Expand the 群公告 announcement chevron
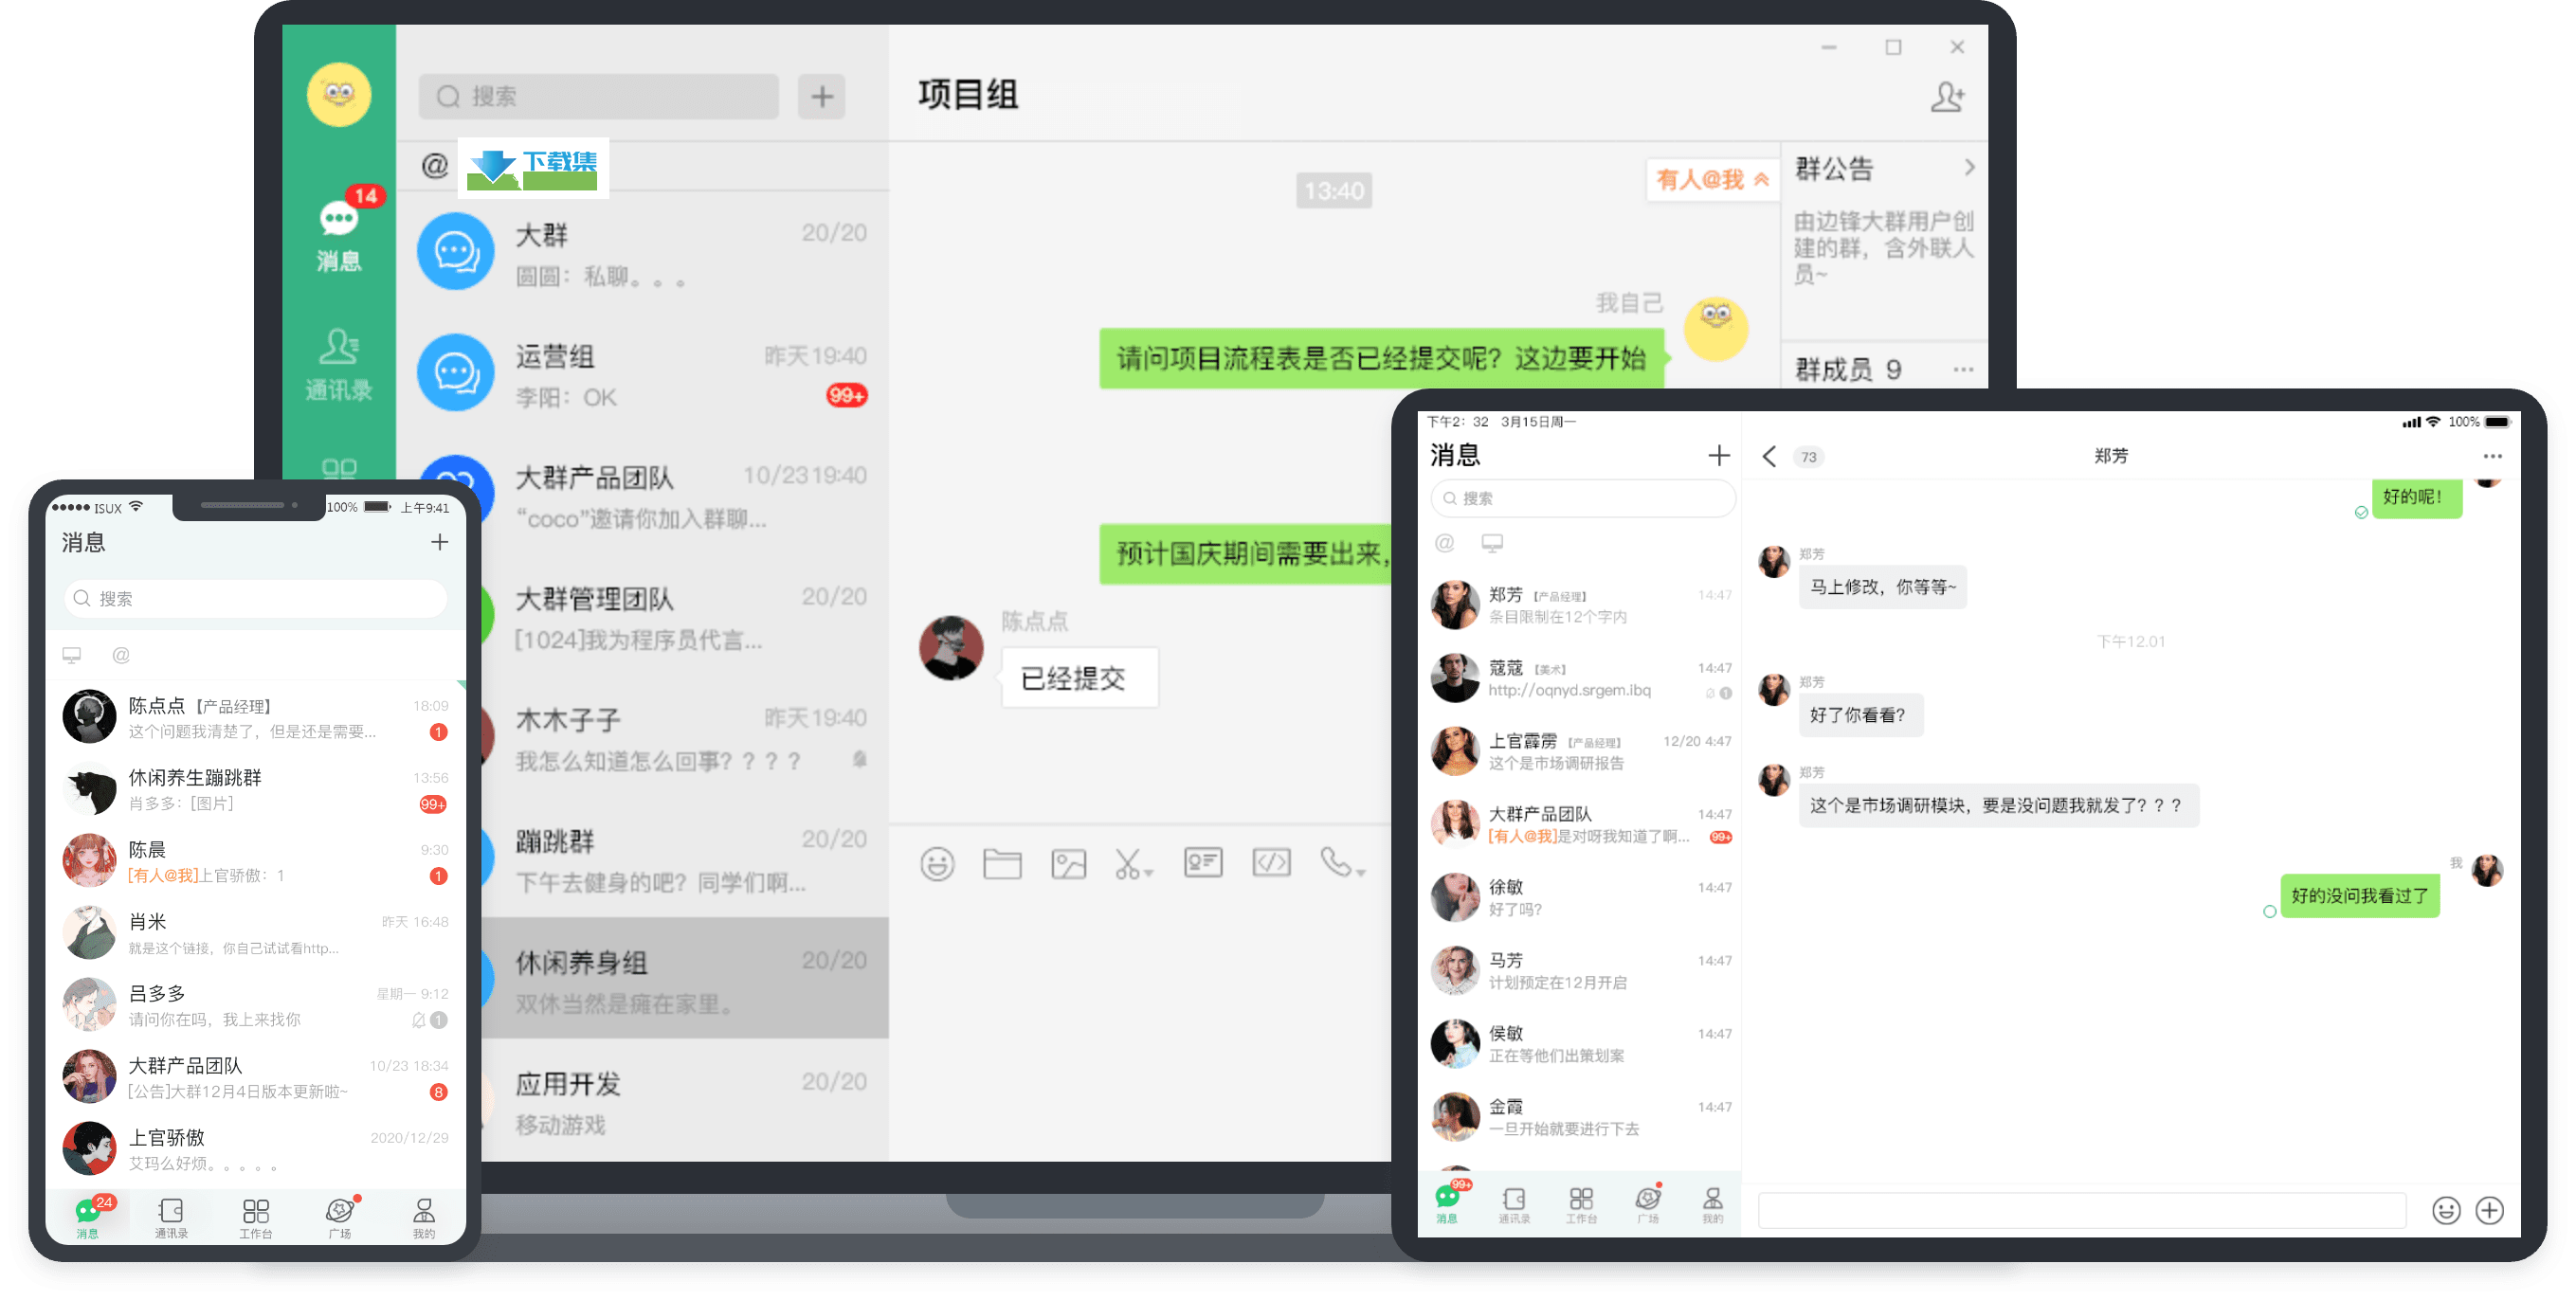Viewport: 2576px width, 1300px height. tap(1969, 167)
